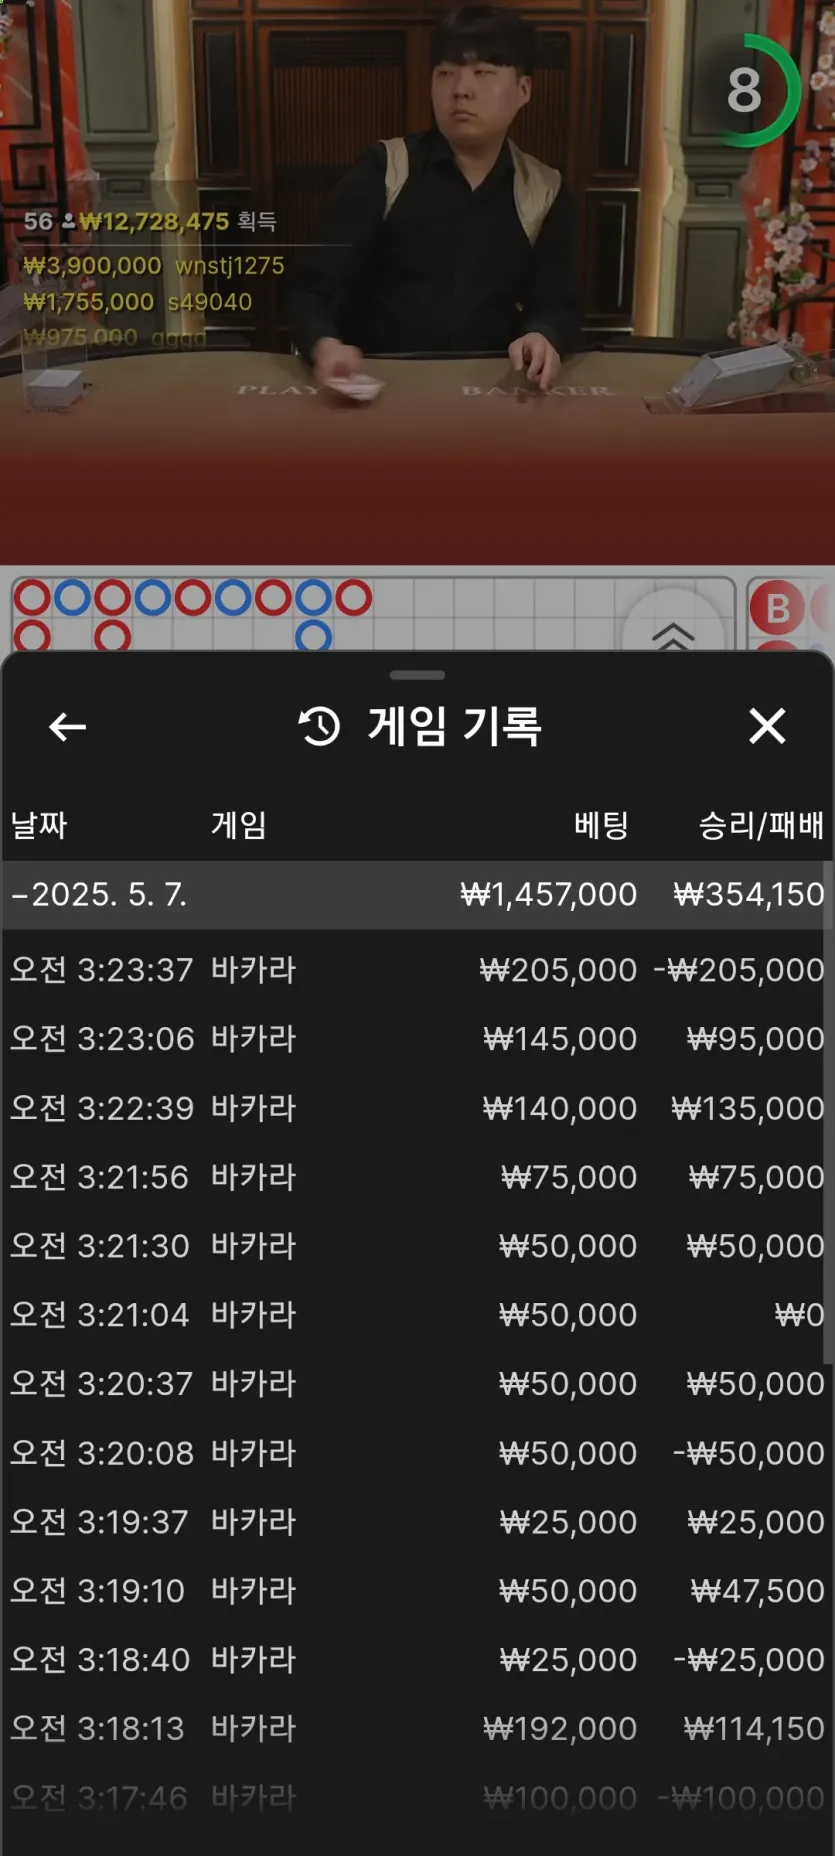Click the first red circle in bead road
Screen dimensions: 835x1856
[32, 598]
